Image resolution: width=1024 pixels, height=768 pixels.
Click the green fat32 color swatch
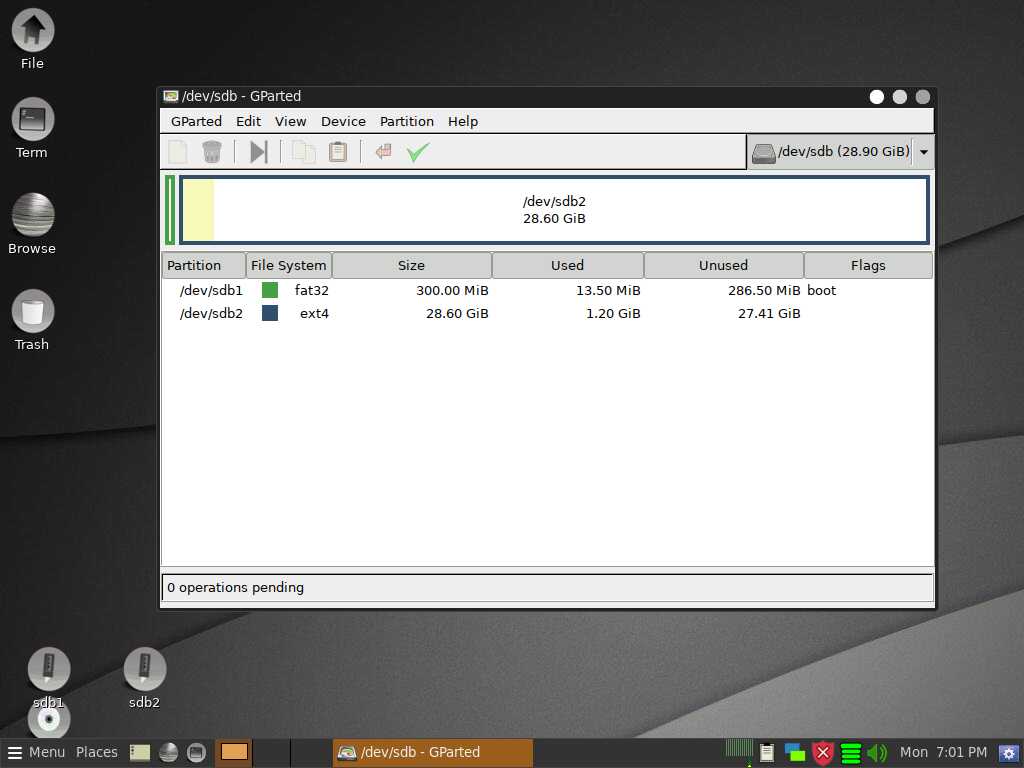270,290
